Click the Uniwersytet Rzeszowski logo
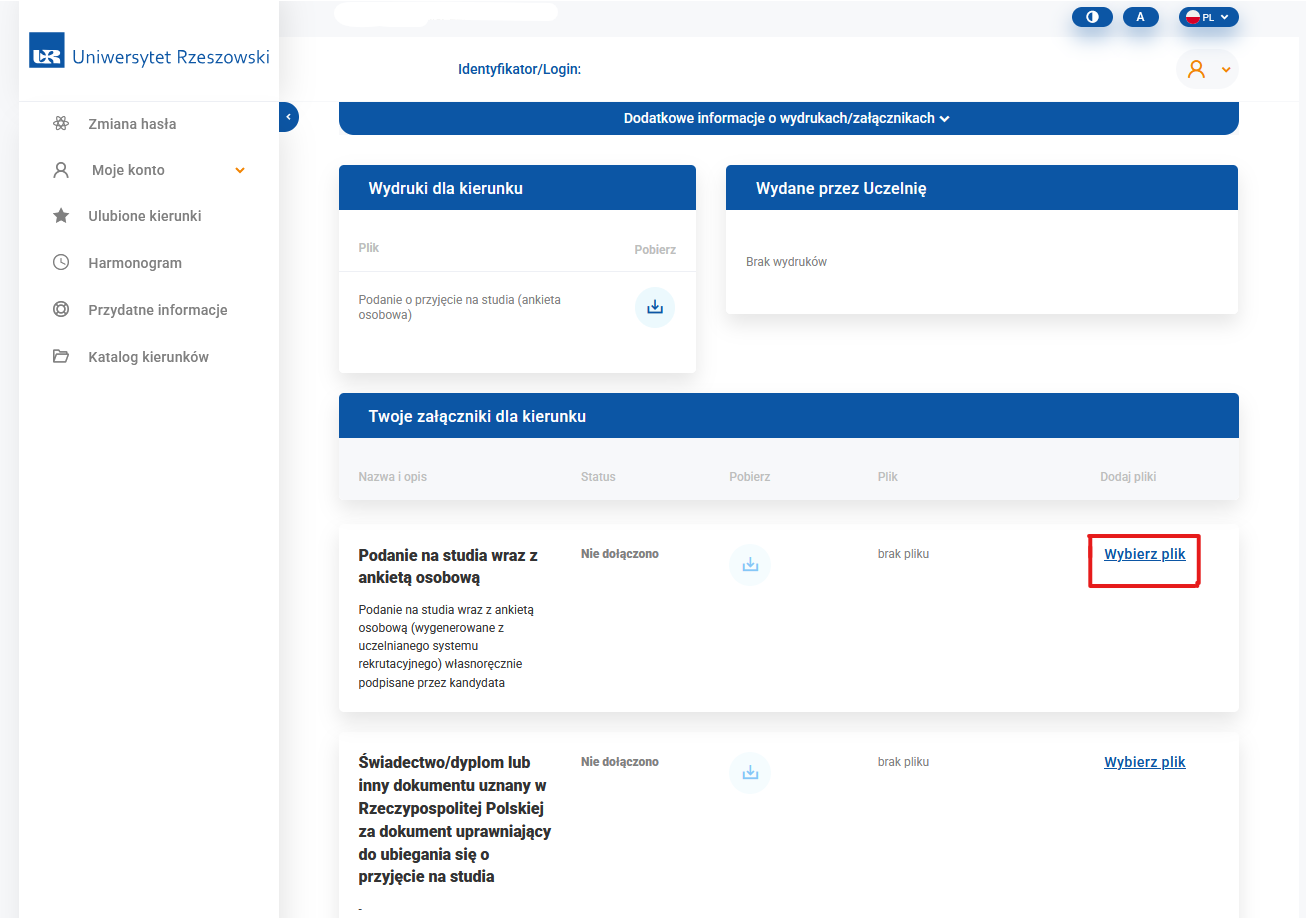1306x918 pixels. pos(149,57)
